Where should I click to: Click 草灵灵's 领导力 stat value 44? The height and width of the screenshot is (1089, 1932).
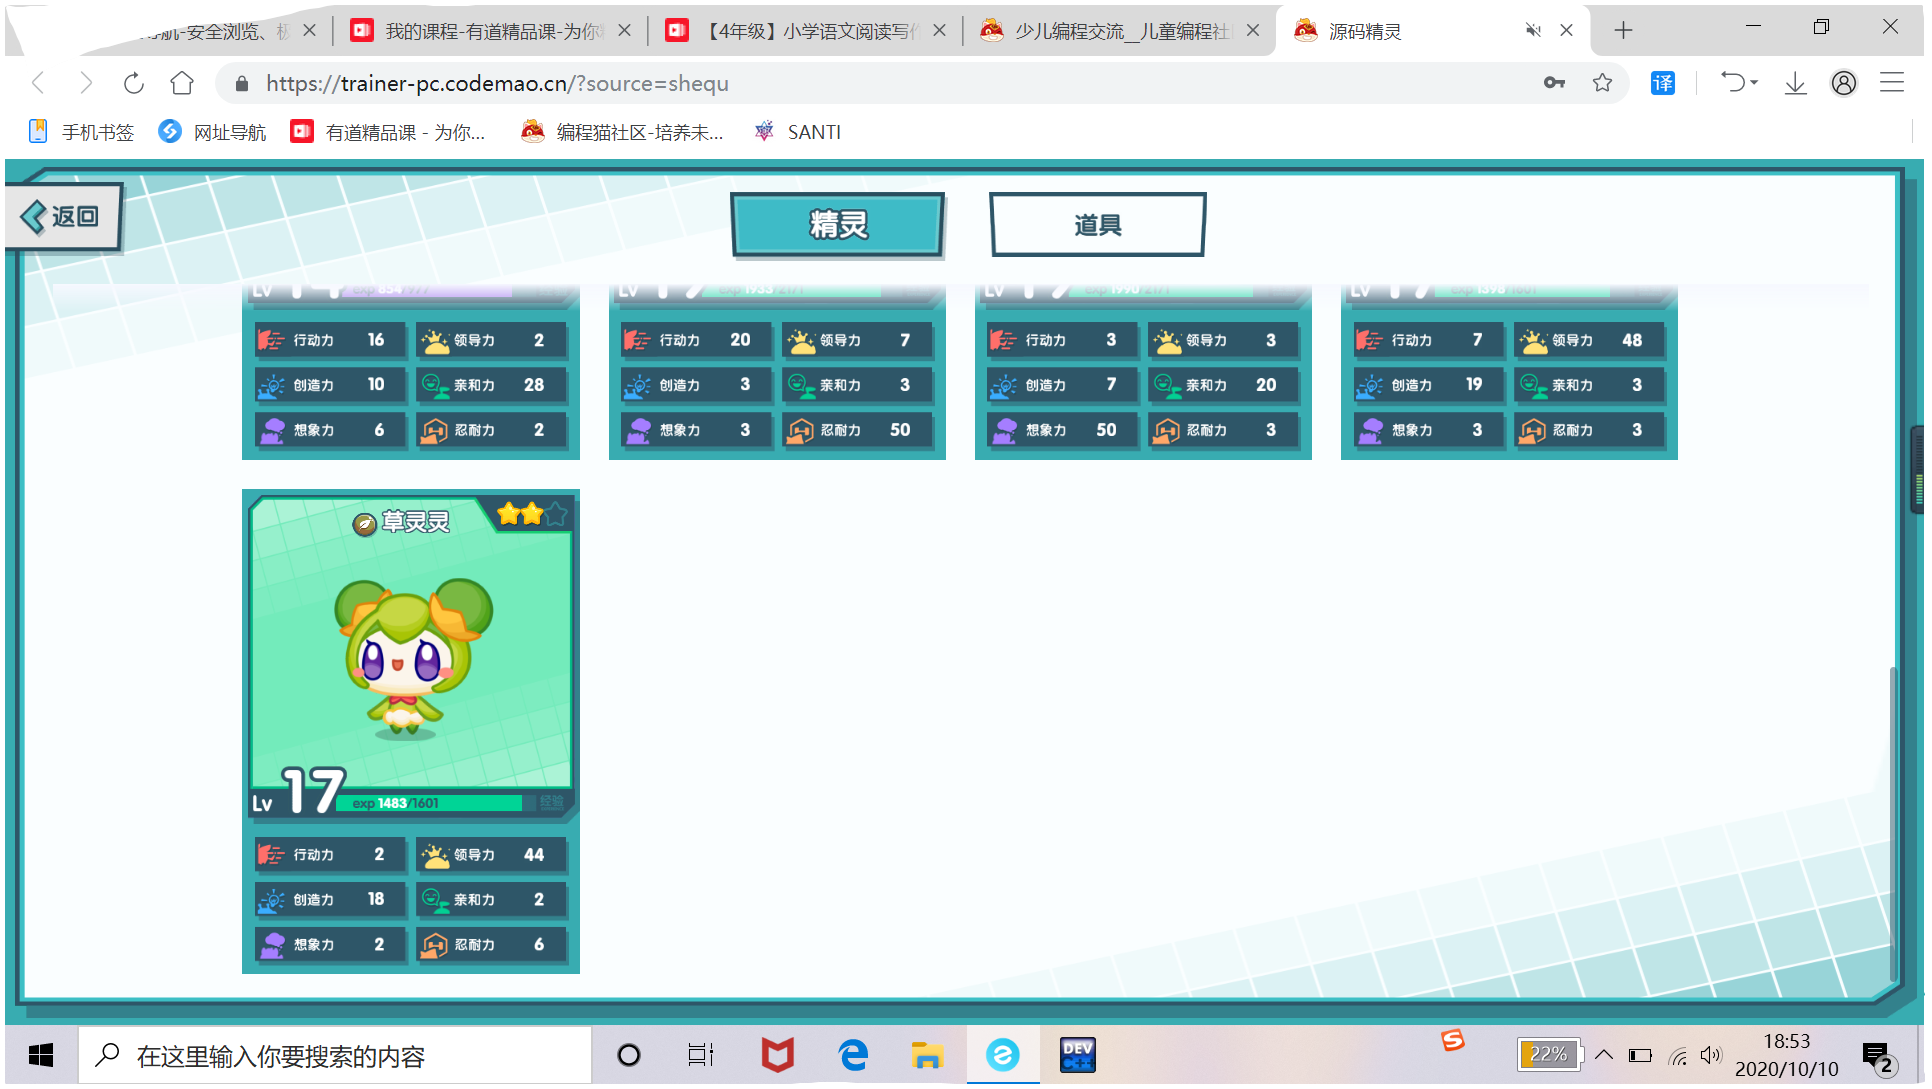point(534,855)
